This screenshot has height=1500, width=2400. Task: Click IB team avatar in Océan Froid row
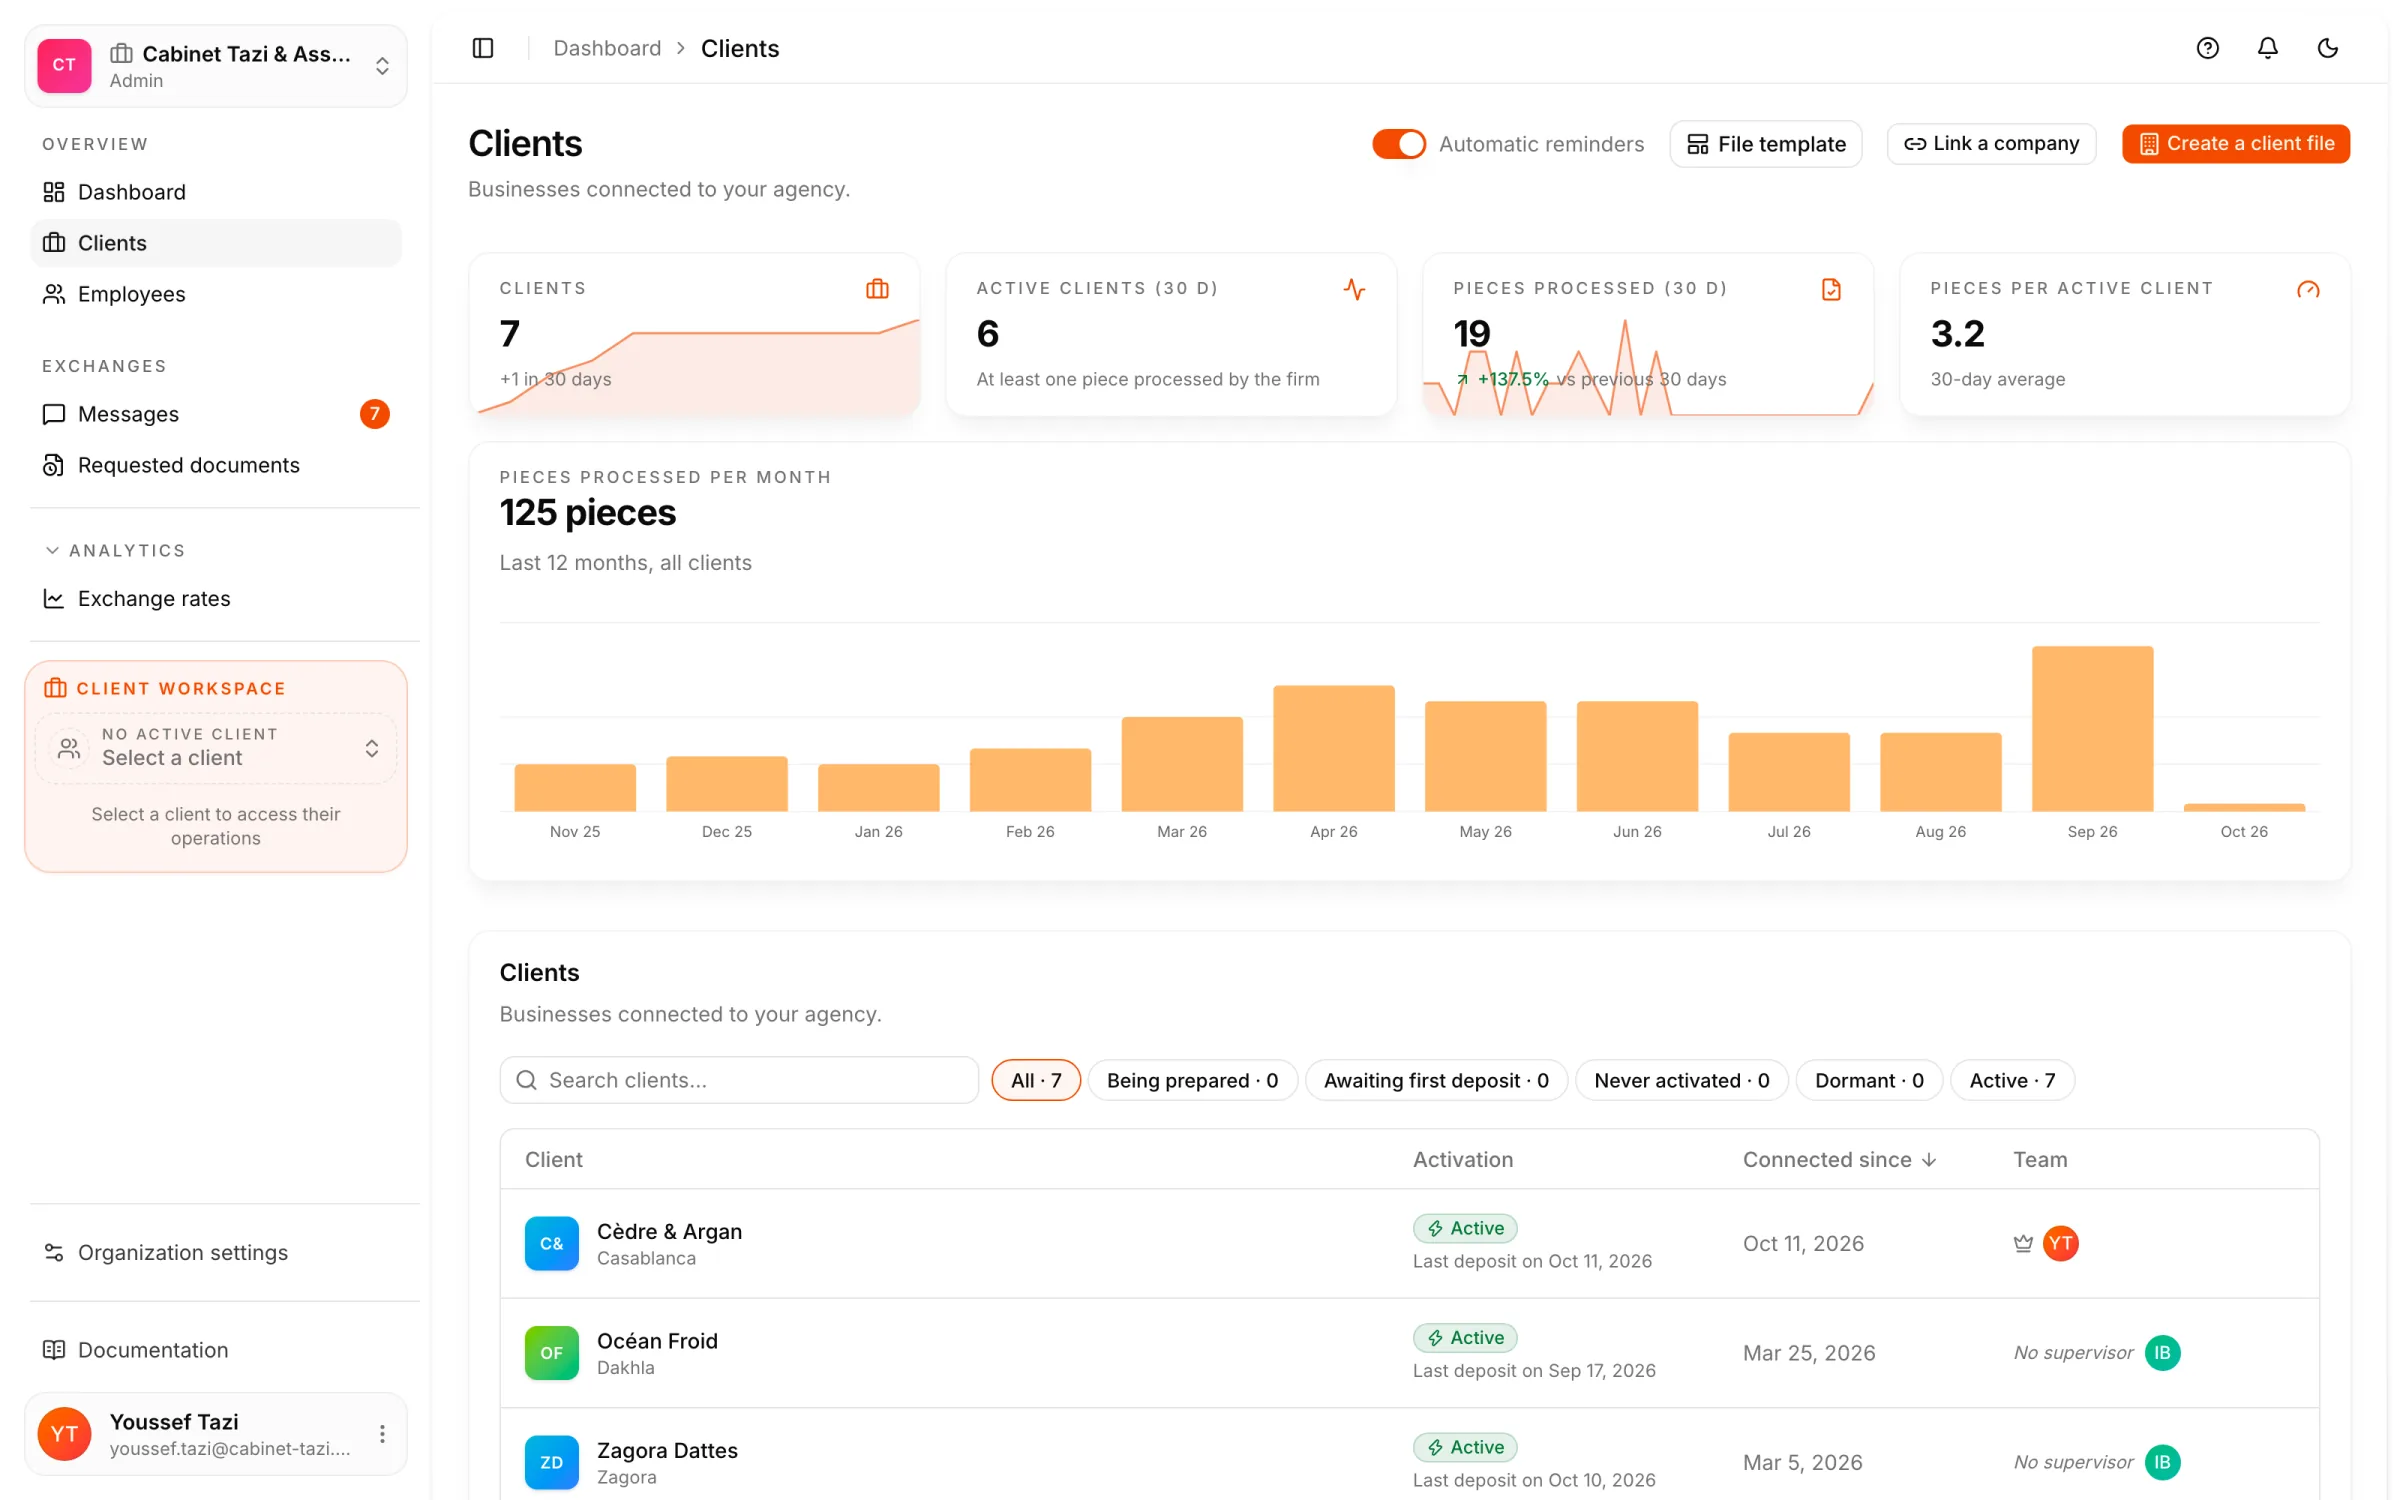[x=2163, y=1353]
